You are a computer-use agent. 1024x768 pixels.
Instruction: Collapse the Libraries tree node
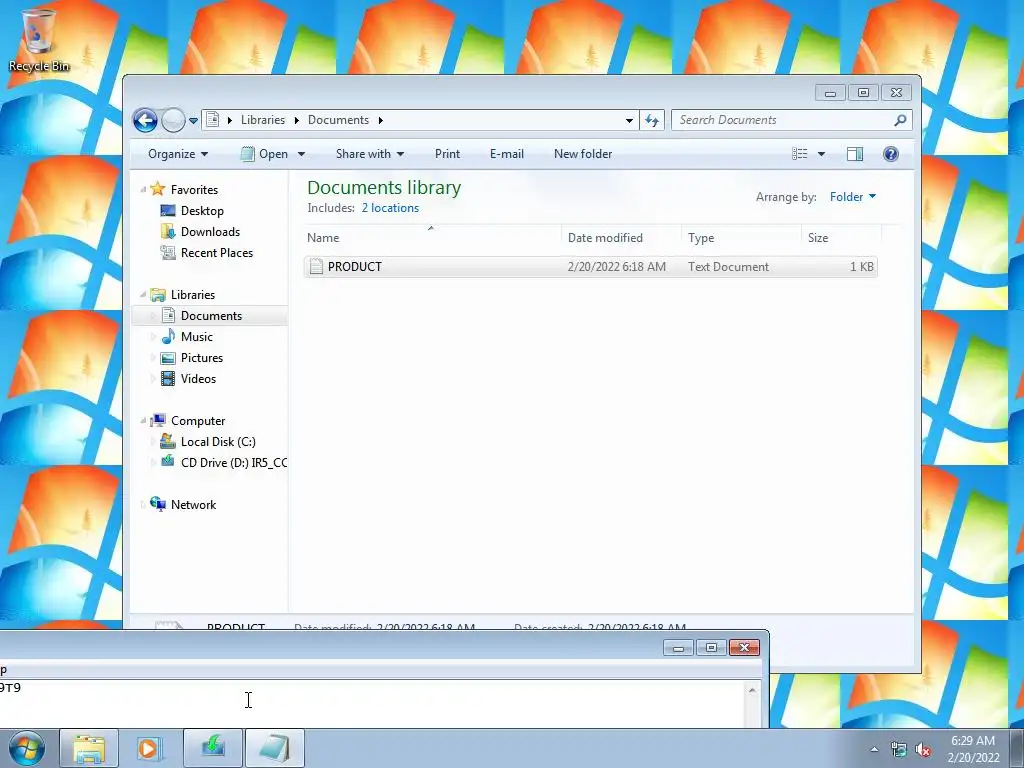143,295
